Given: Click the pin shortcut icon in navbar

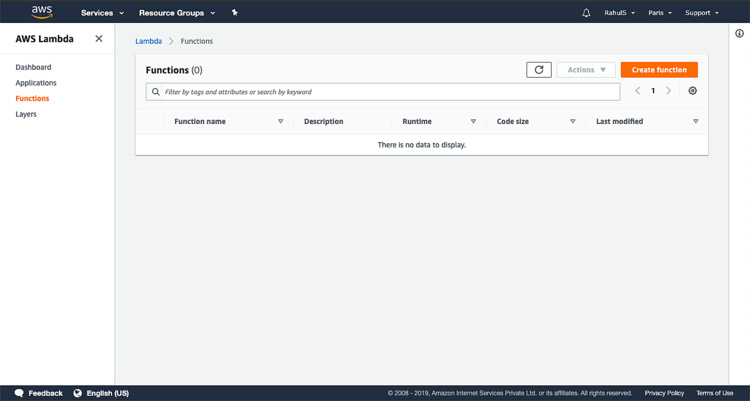Looking at the screenshot, I should (x=234, y=13).
